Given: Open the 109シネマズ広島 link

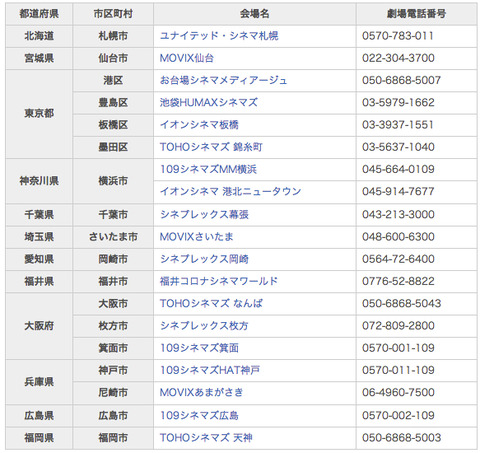Looking at the screenshot, I should click(199, 415).
